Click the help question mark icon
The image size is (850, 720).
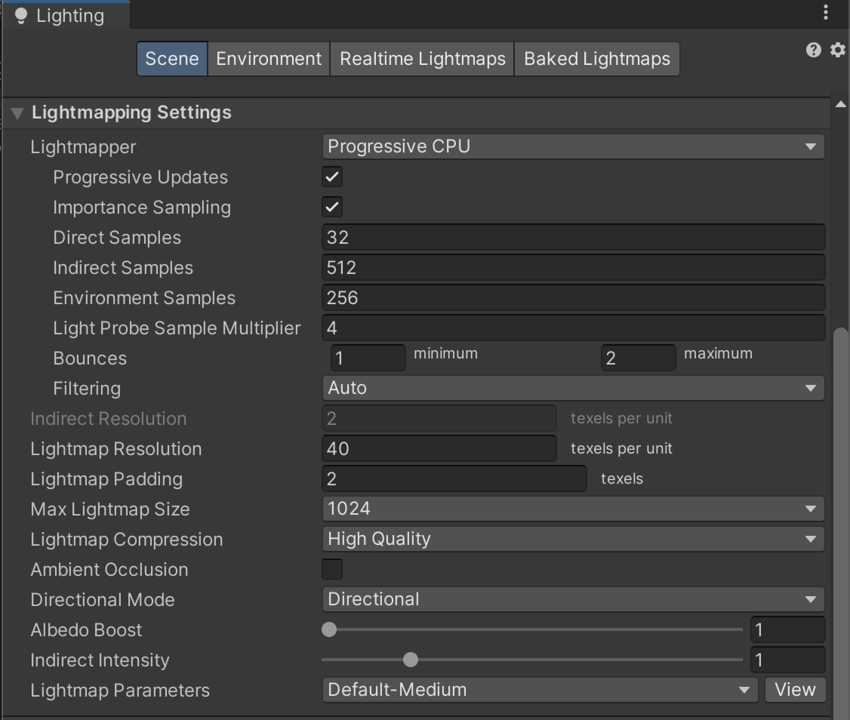click(x=813, y=50)
